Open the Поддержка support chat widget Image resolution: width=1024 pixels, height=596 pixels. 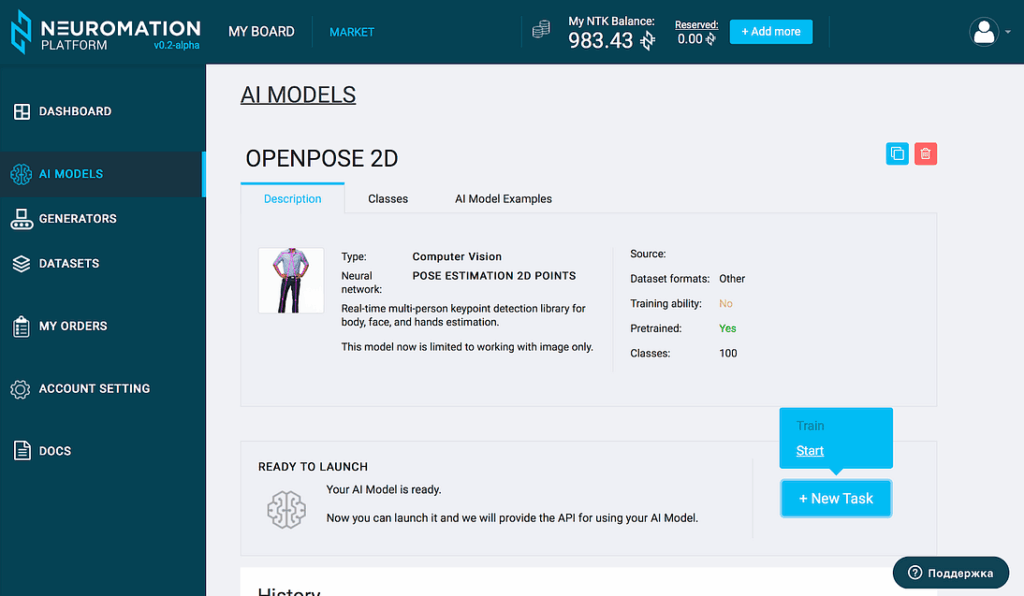coord(950,573)
